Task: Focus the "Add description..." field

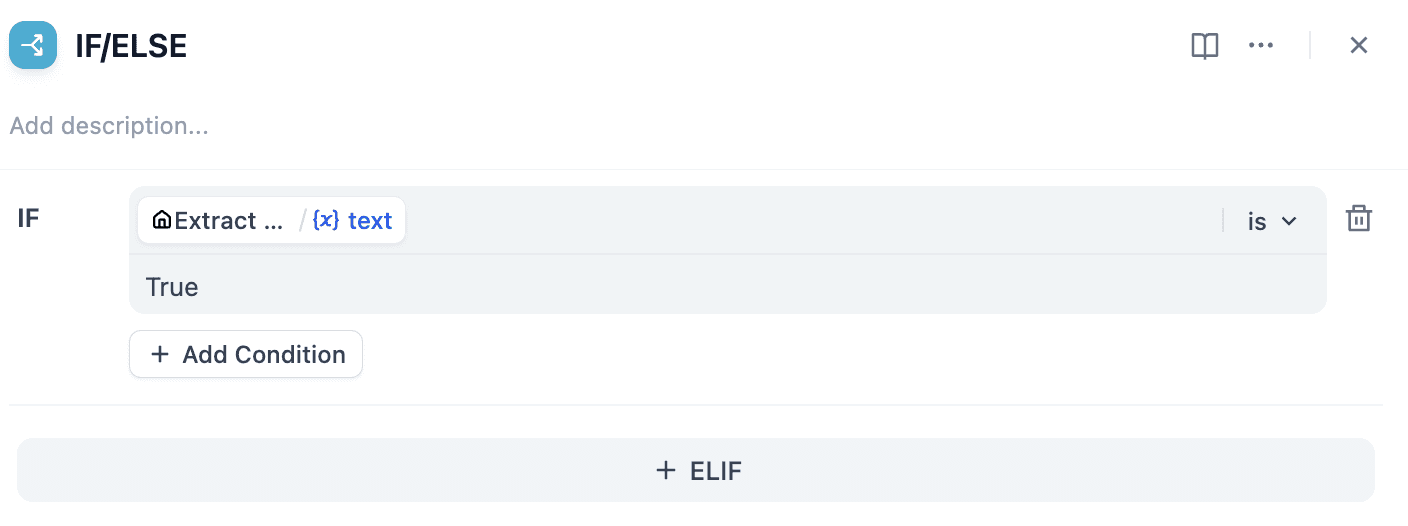Action: [x=110, y=127]
